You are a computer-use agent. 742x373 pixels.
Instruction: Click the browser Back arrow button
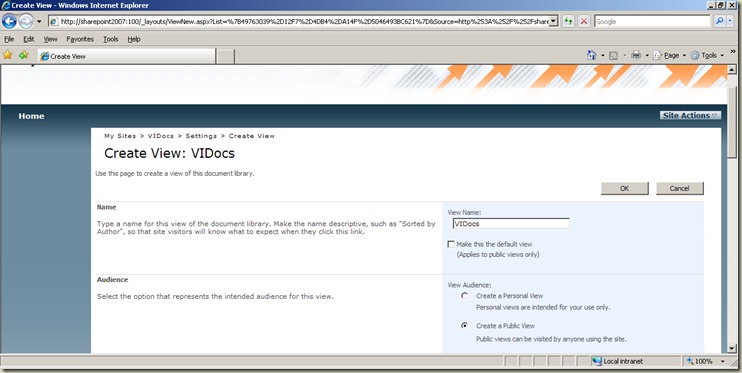[9, 21]
